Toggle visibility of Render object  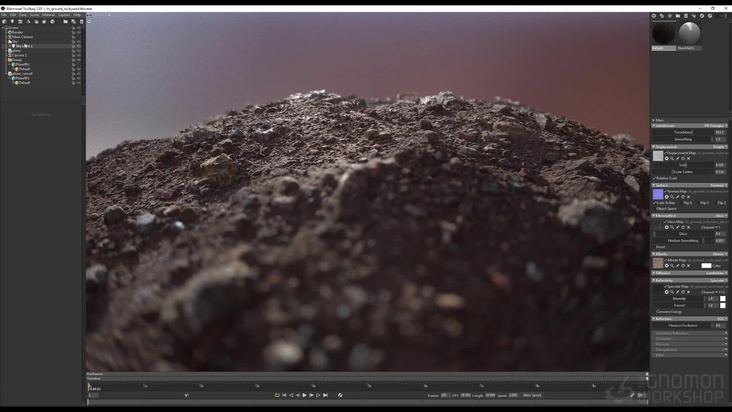78,32
